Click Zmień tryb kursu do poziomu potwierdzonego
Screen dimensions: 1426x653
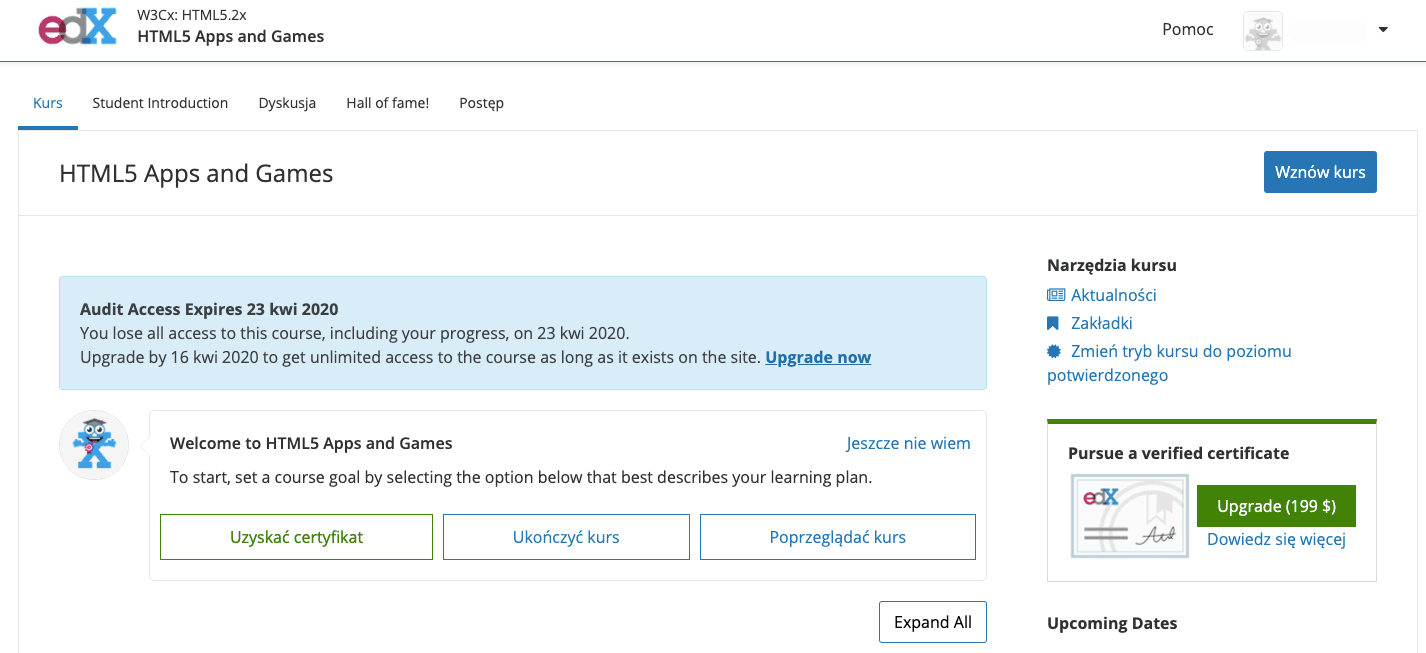point(1169,363)
